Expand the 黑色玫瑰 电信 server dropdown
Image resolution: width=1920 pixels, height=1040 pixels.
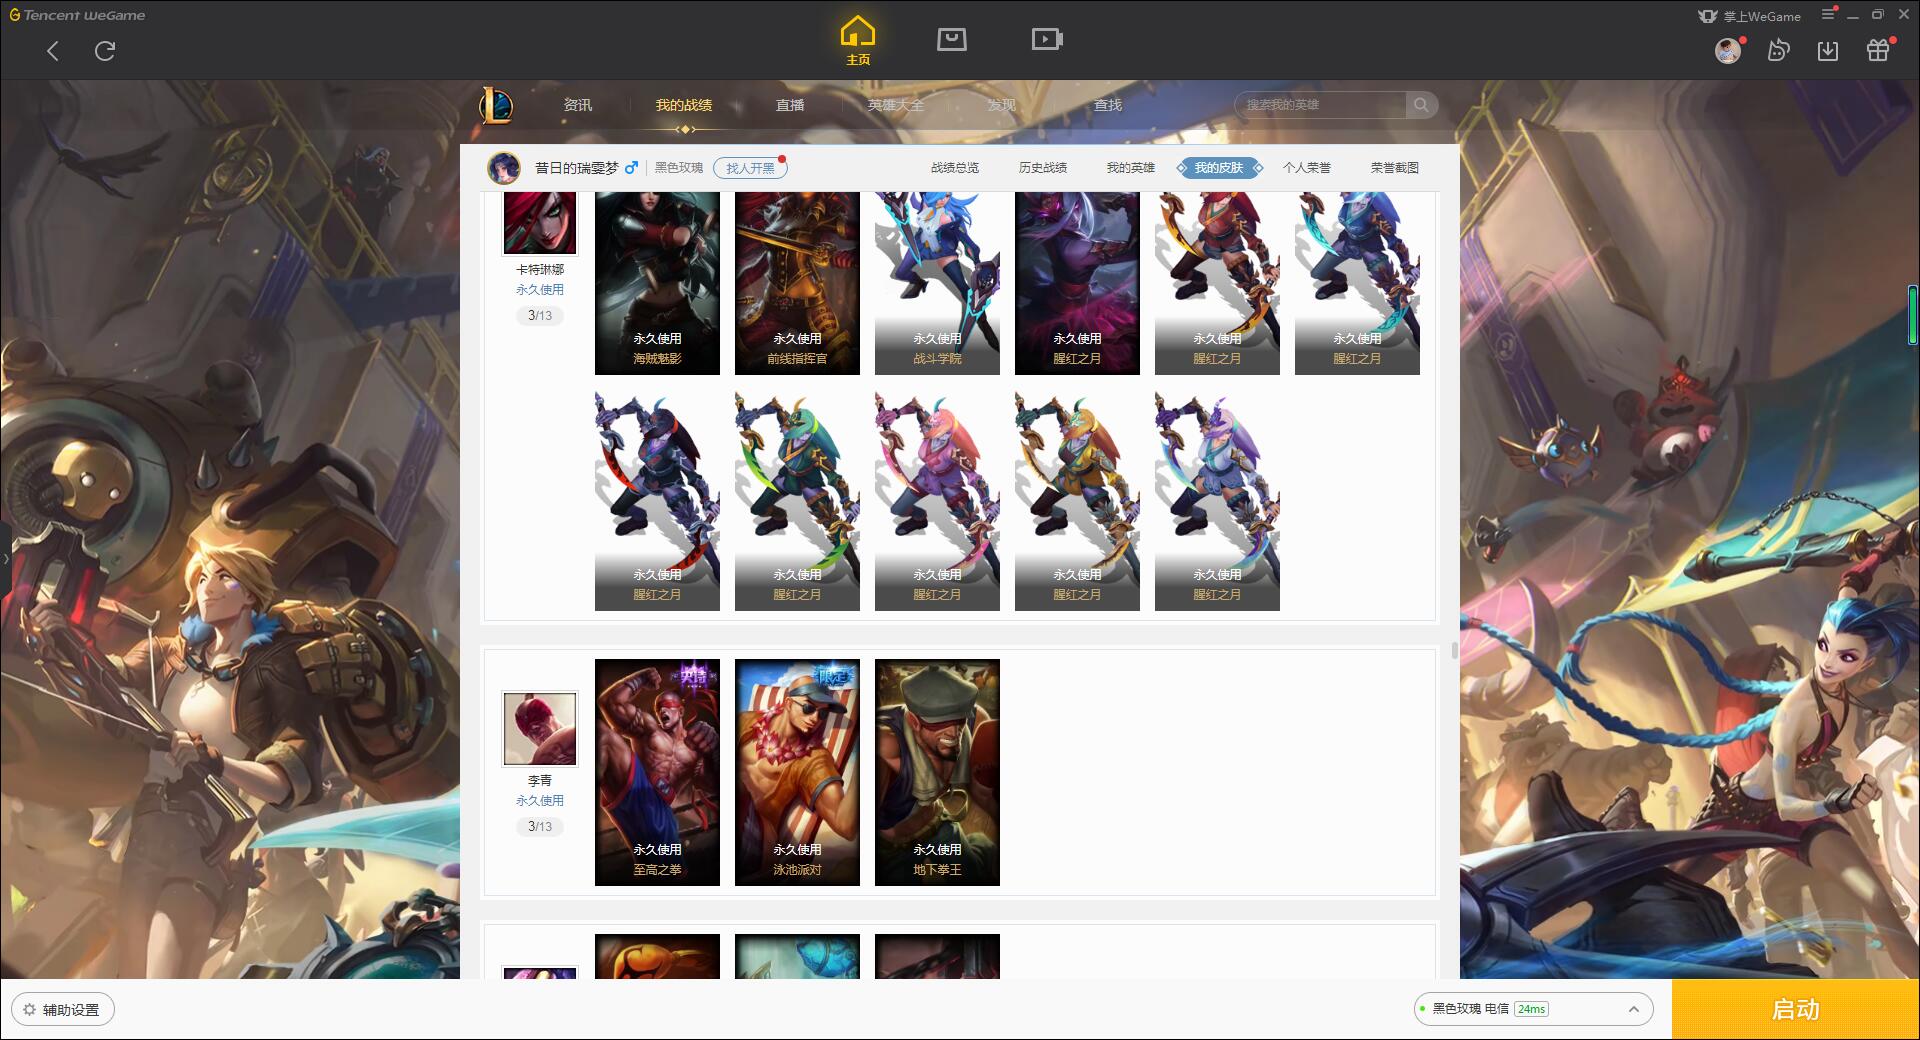point(1533,1009)
